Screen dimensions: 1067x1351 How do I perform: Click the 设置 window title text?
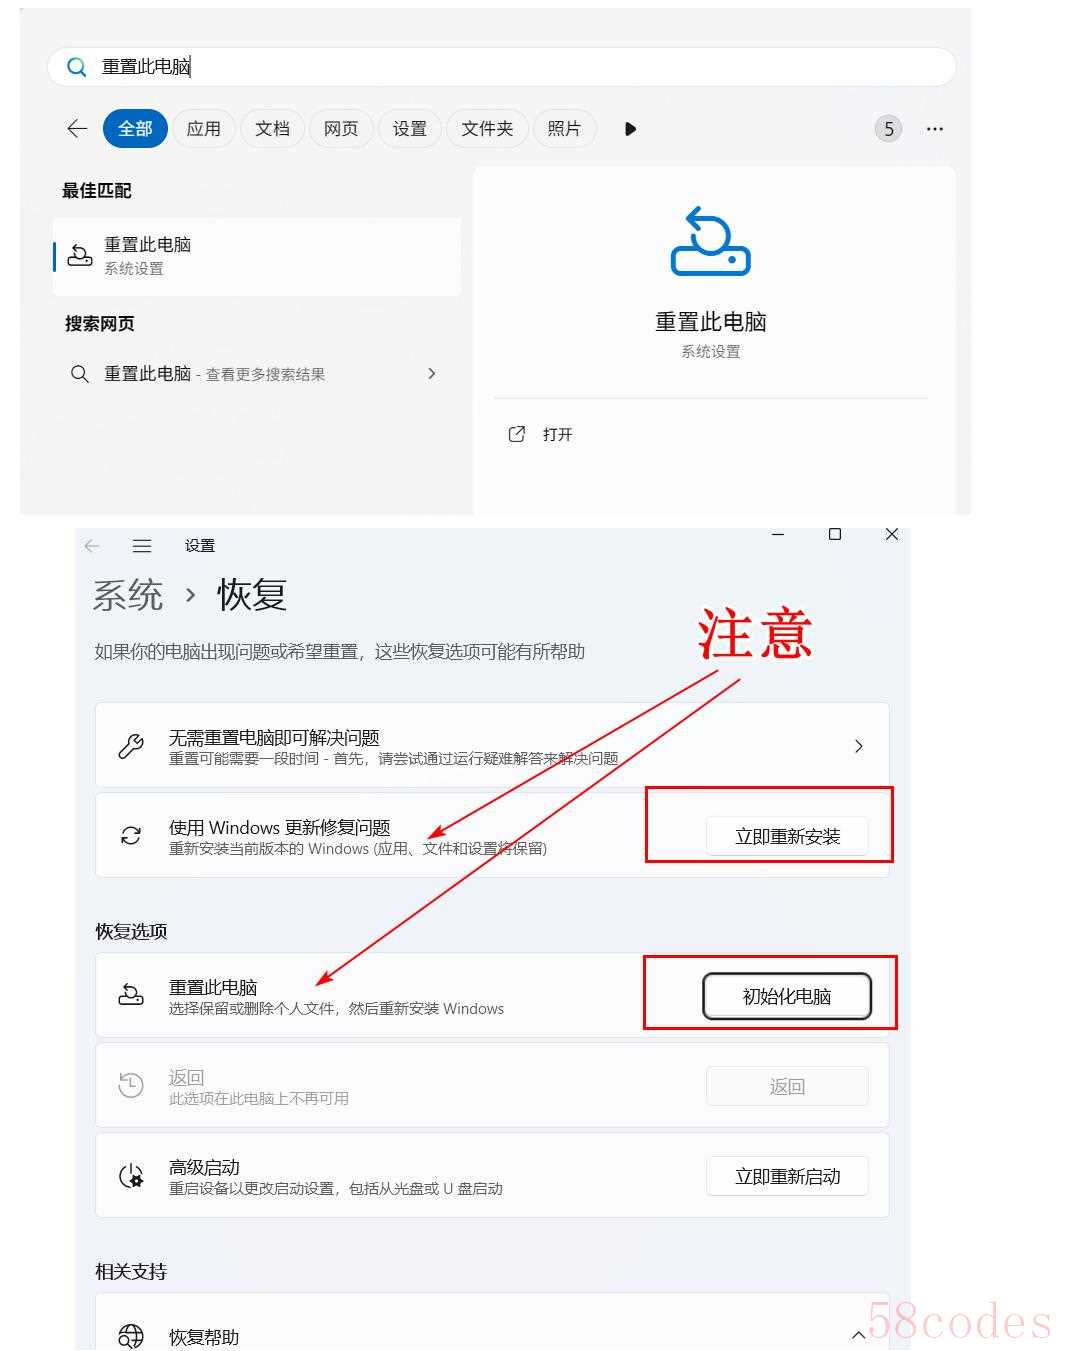click(x=200, y=546)
